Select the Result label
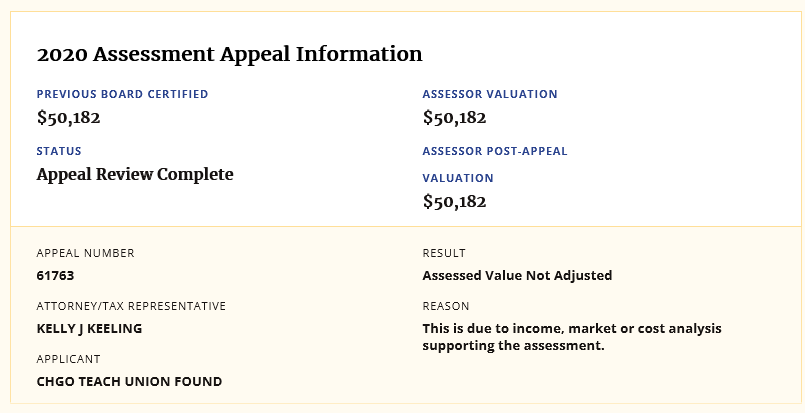This screenshot has width=805, height=413. (444, 253)
